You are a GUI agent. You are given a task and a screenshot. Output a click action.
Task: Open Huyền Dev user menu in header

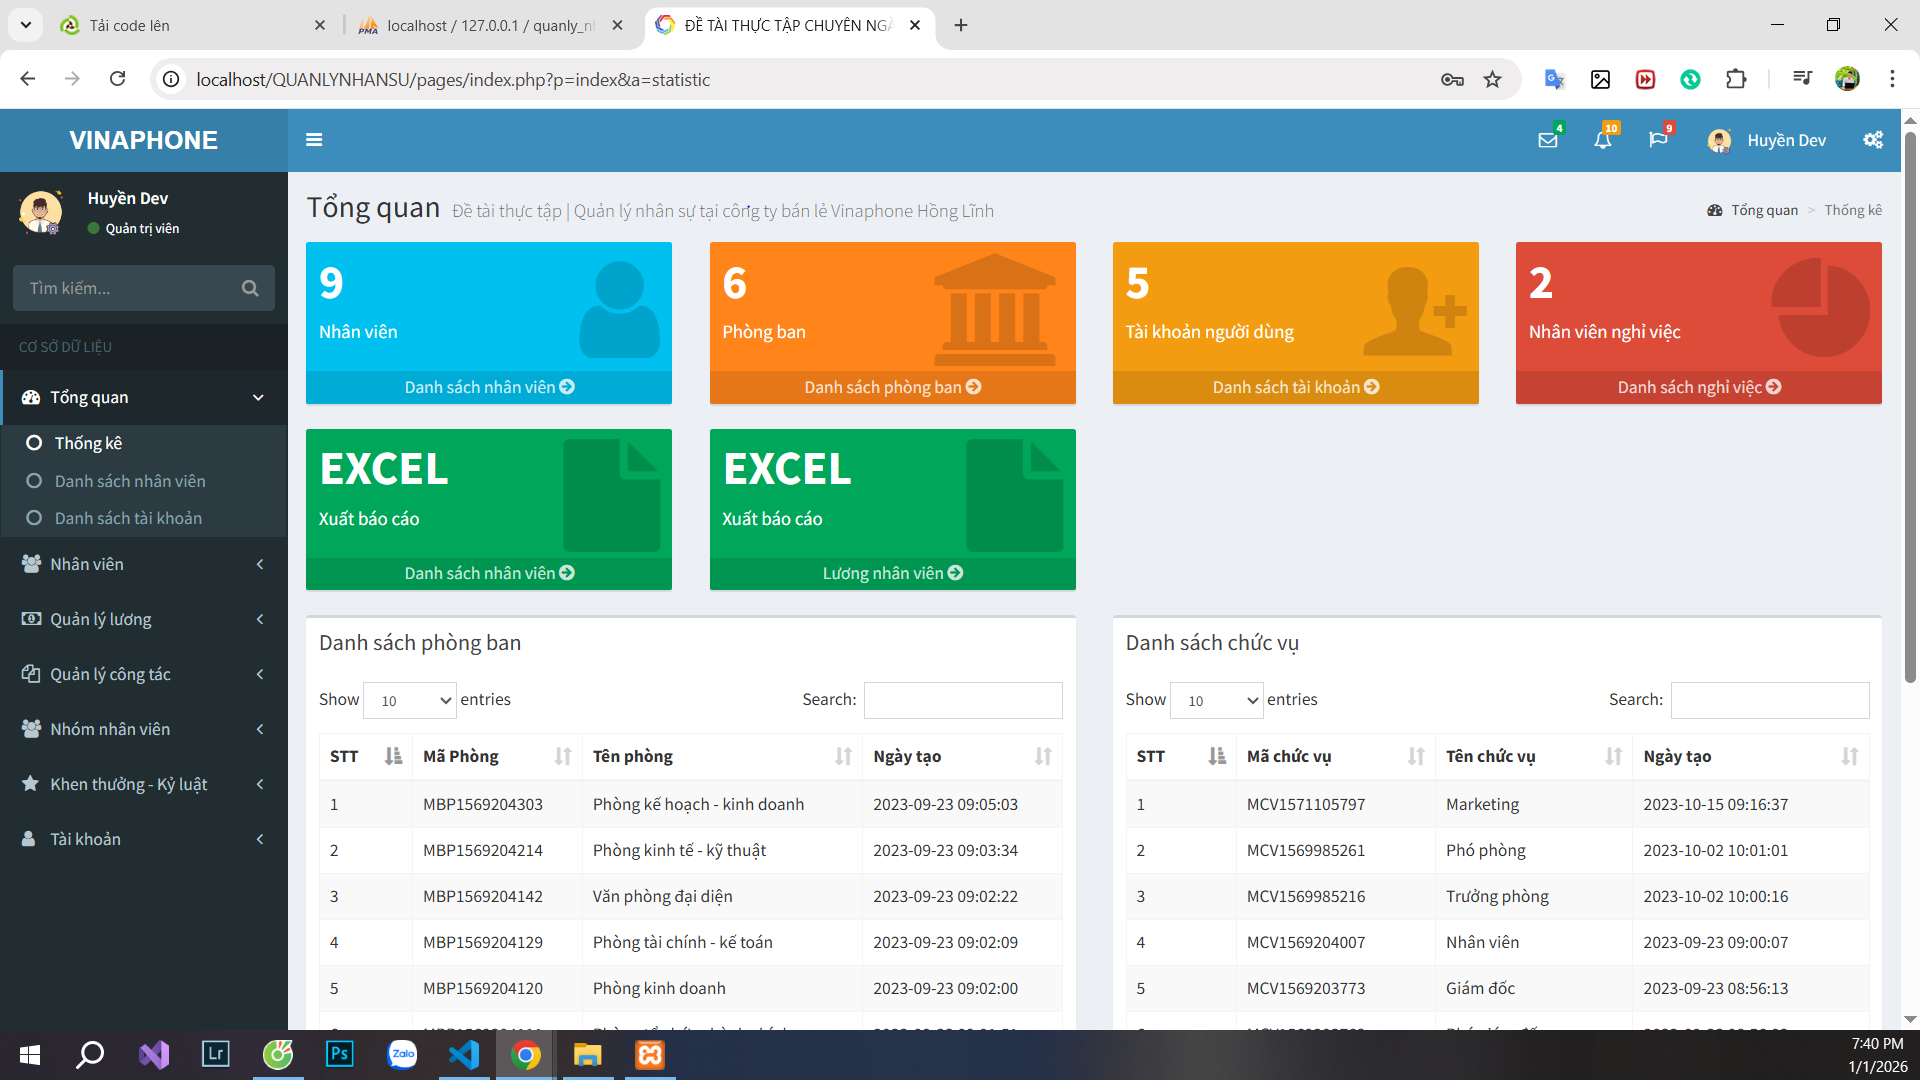[1767, 140]
